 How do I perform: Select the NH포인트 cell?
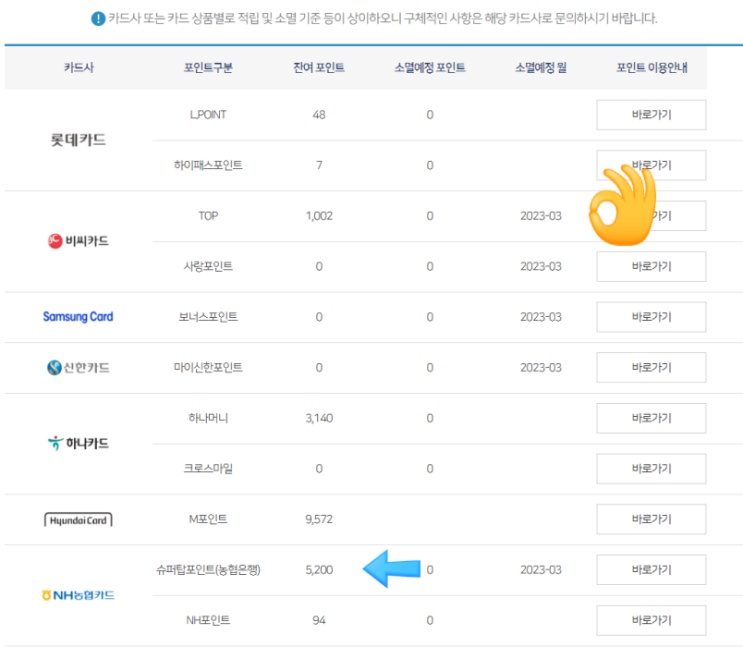[x=208, y=620]
